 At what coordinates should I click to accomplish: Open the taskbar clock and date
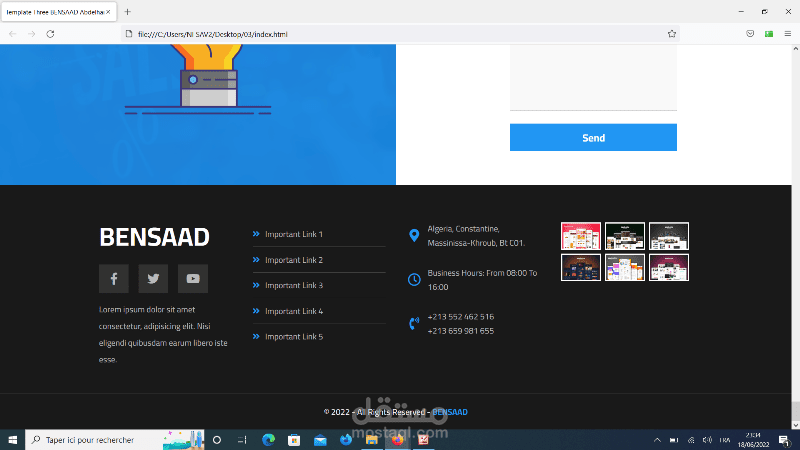click(753, 440)
